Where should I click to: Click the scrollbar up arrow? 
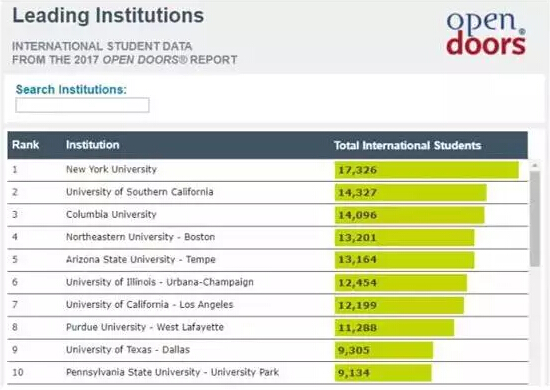pos(535,165)
